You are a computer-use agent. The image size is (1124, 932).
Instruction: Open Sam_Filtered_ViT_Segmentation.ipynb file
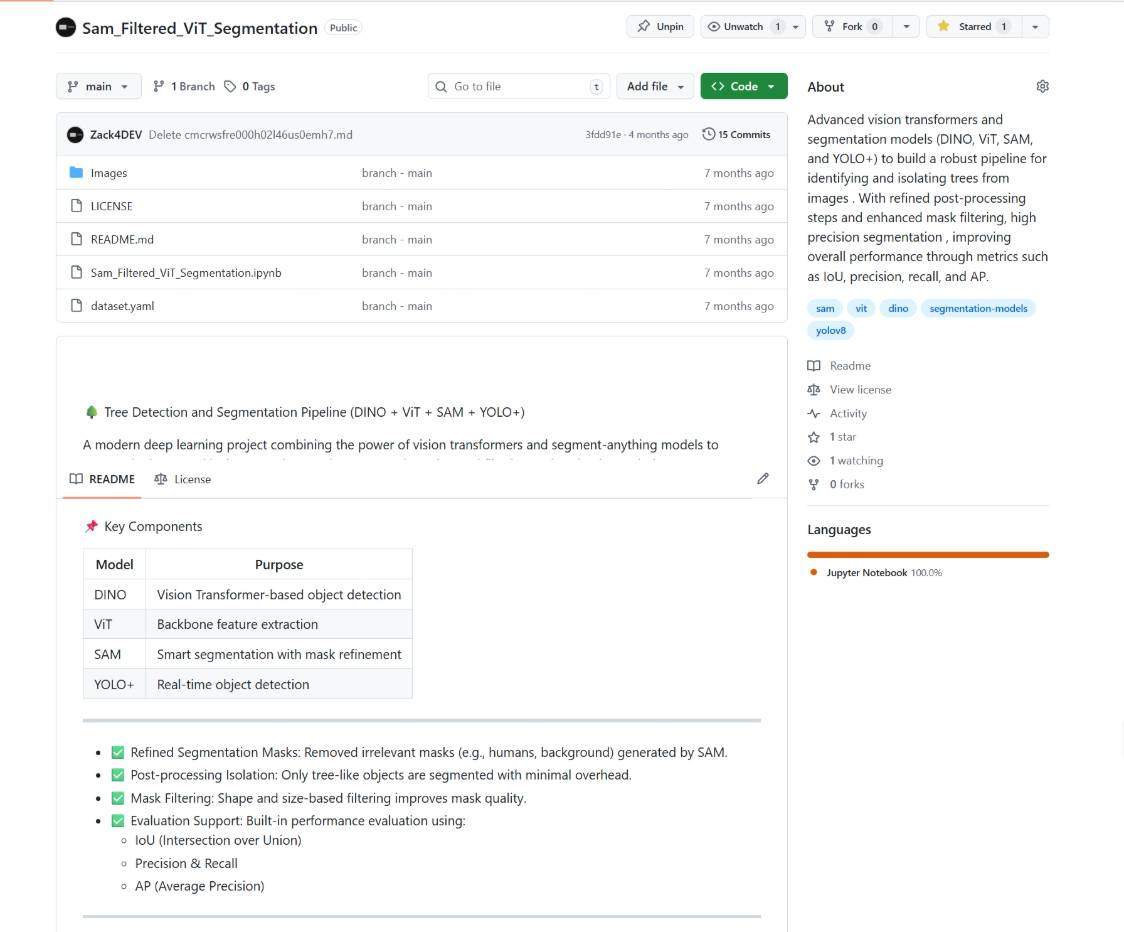(186, 272)
